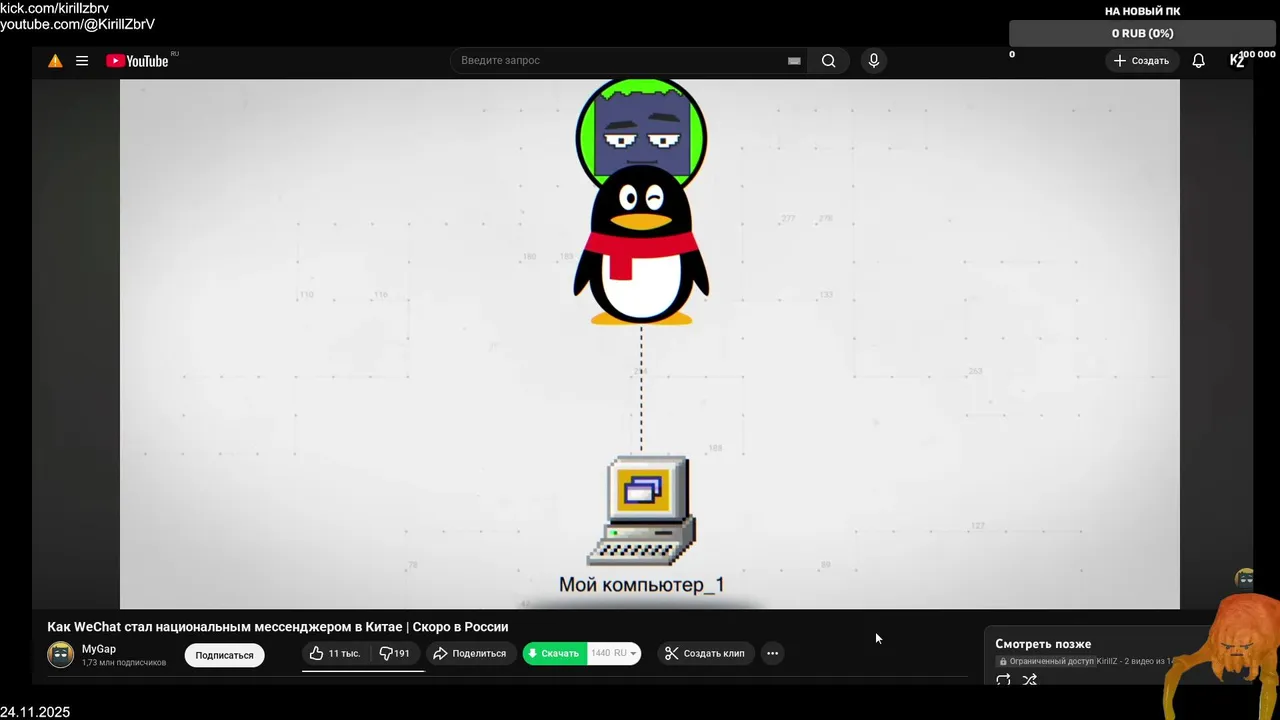This screenshot has height=720, width=1280.
Task: Click the magnifier search button
Action: click(x=828, y=61)
